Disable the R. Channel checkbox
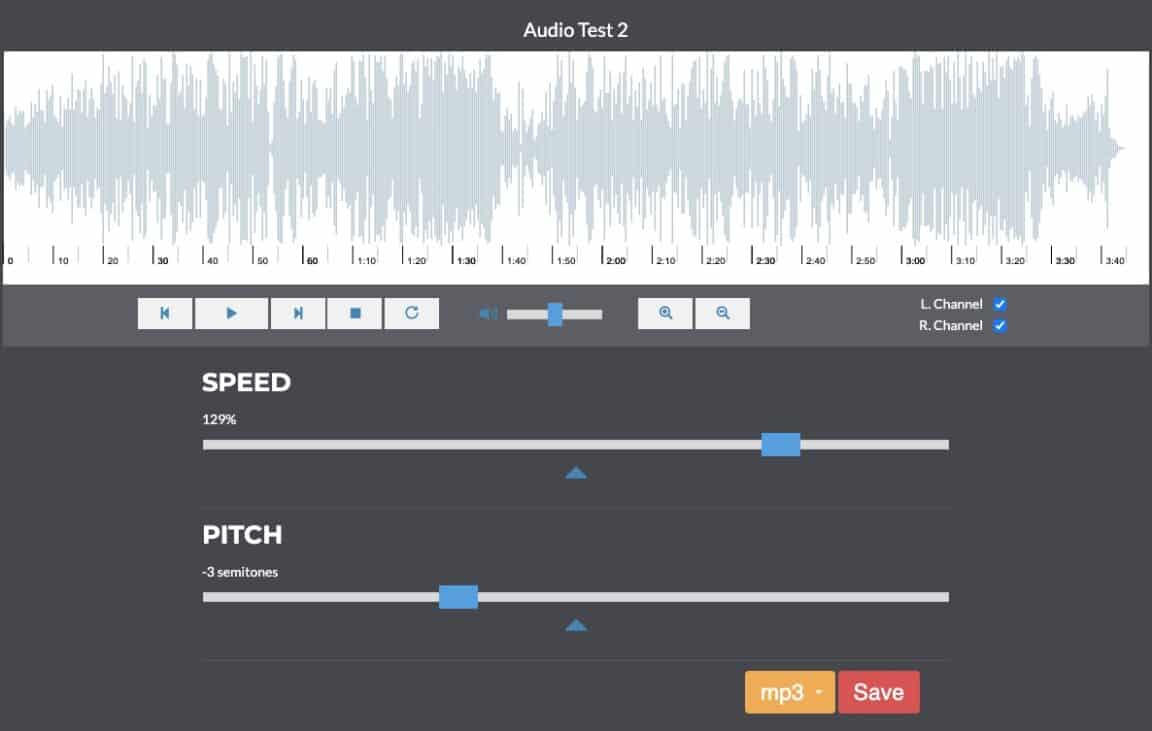 coord(1000,326)
